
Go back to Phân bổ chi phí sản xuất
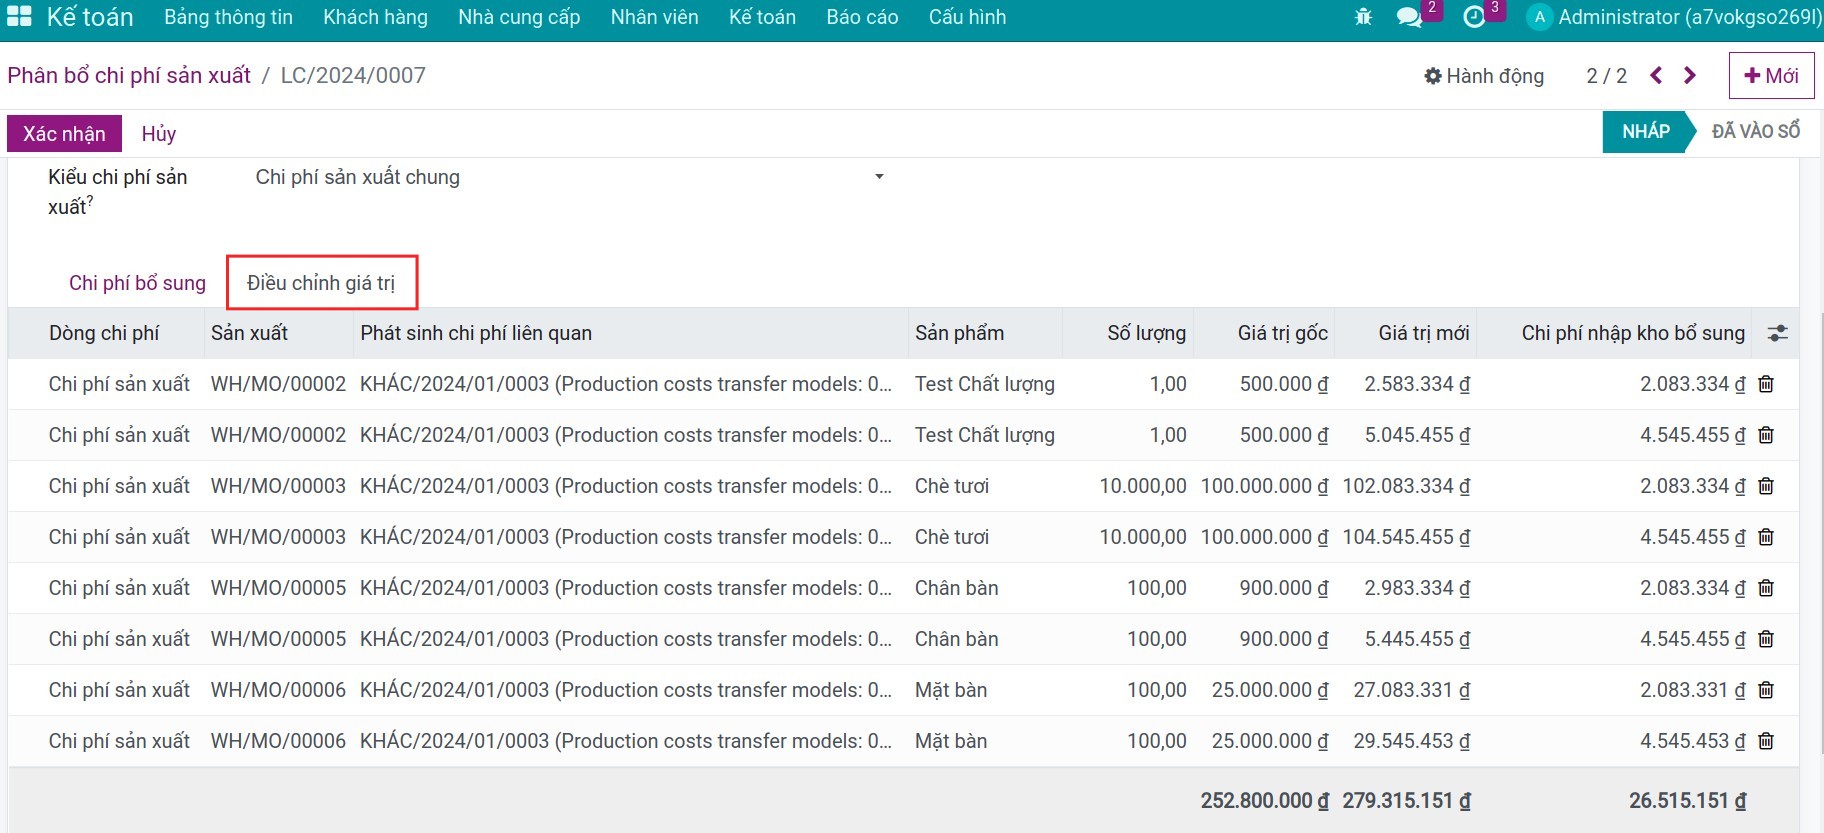coord(129,76)
